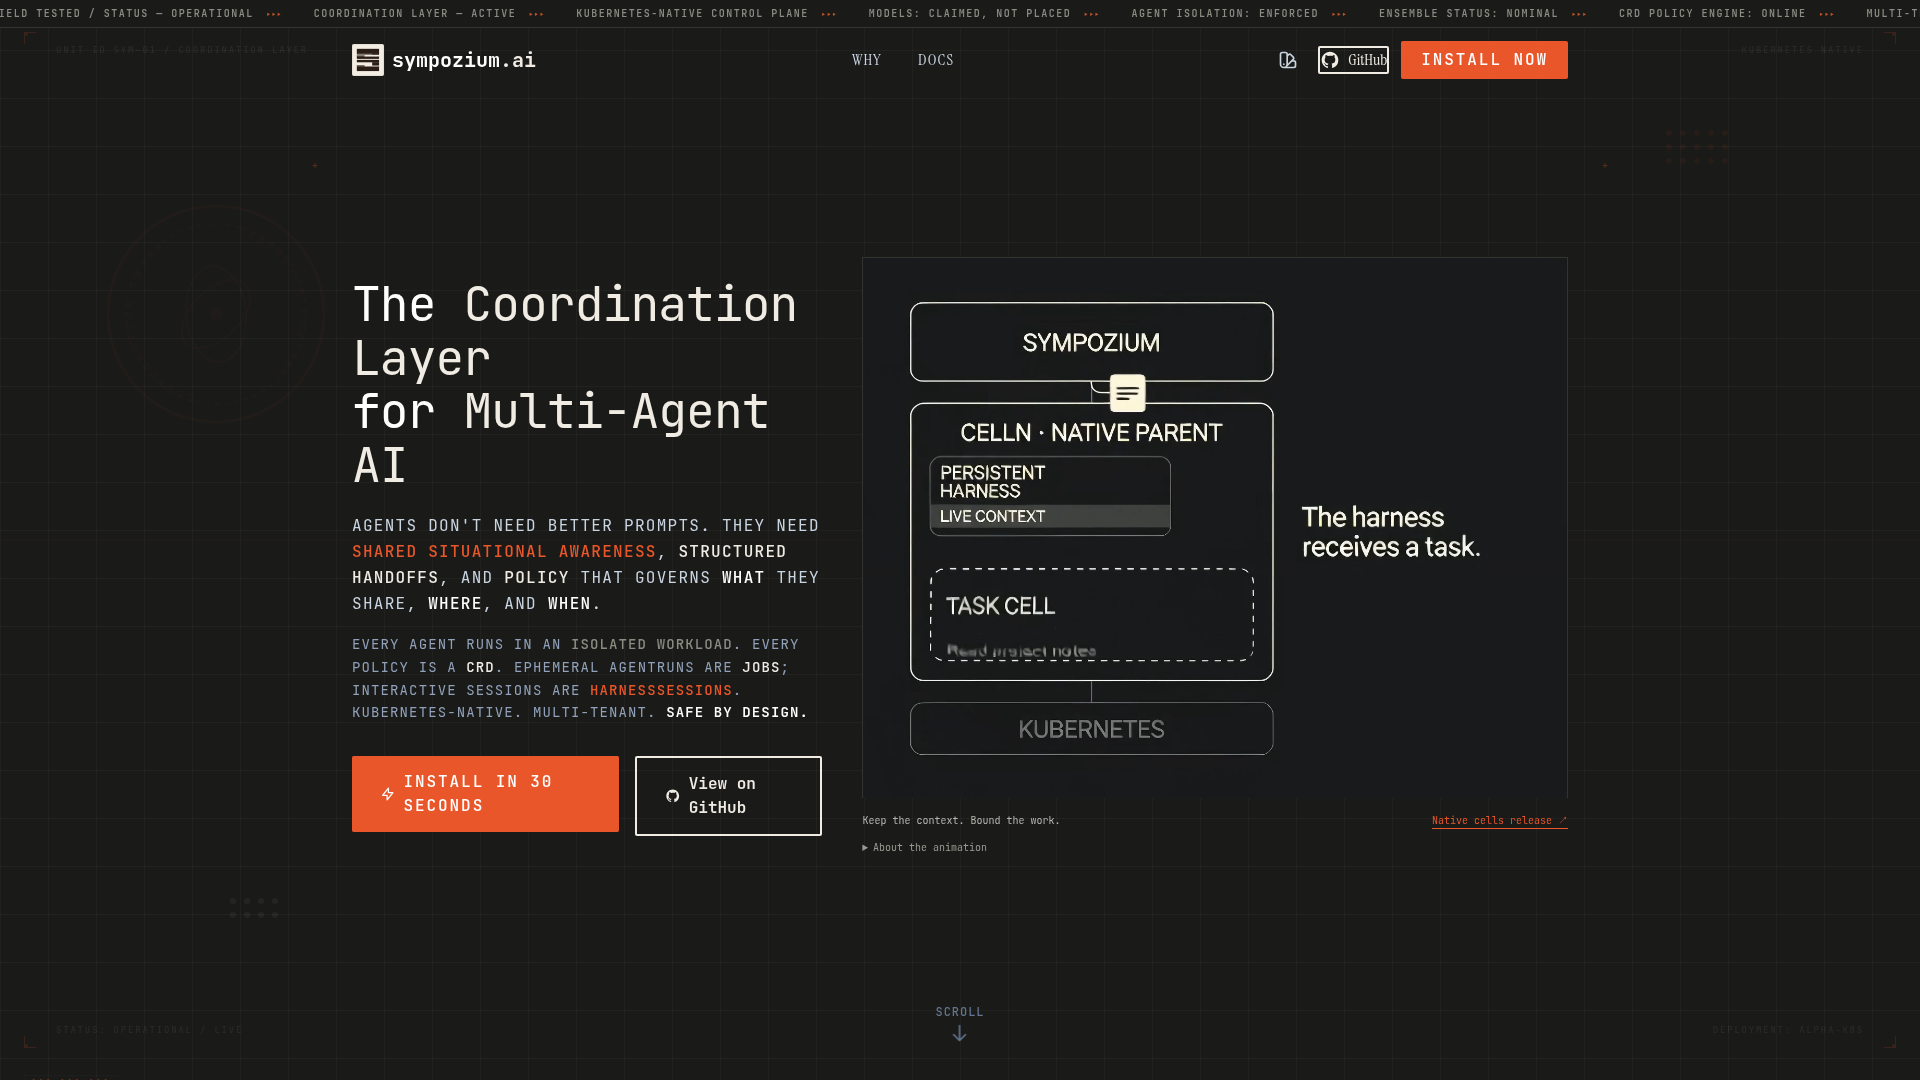
Task: Click the INSTALL IN 30 SECONDS button
Action: (x=485, y=794)
